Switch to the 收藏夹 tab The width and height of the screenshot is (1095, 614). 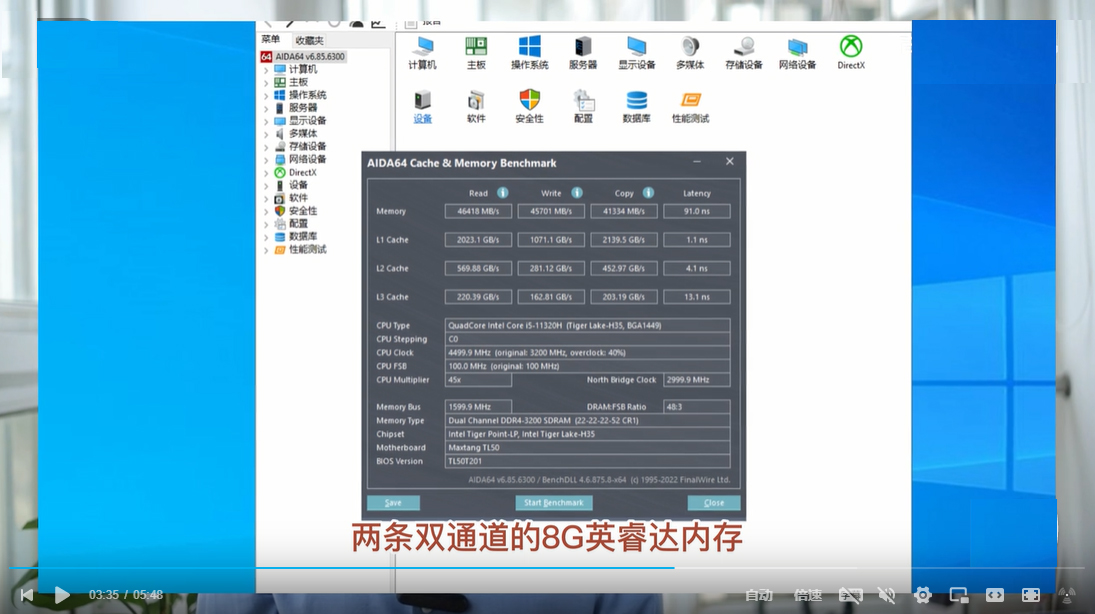[x=309, y=41]
